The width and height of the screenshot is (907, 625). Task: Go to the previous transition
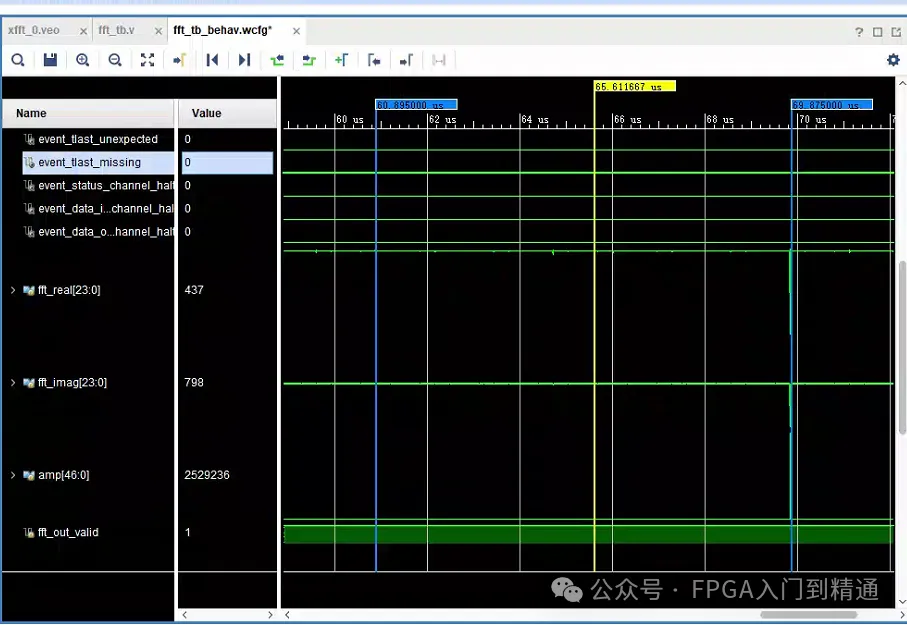click(277, 60)
